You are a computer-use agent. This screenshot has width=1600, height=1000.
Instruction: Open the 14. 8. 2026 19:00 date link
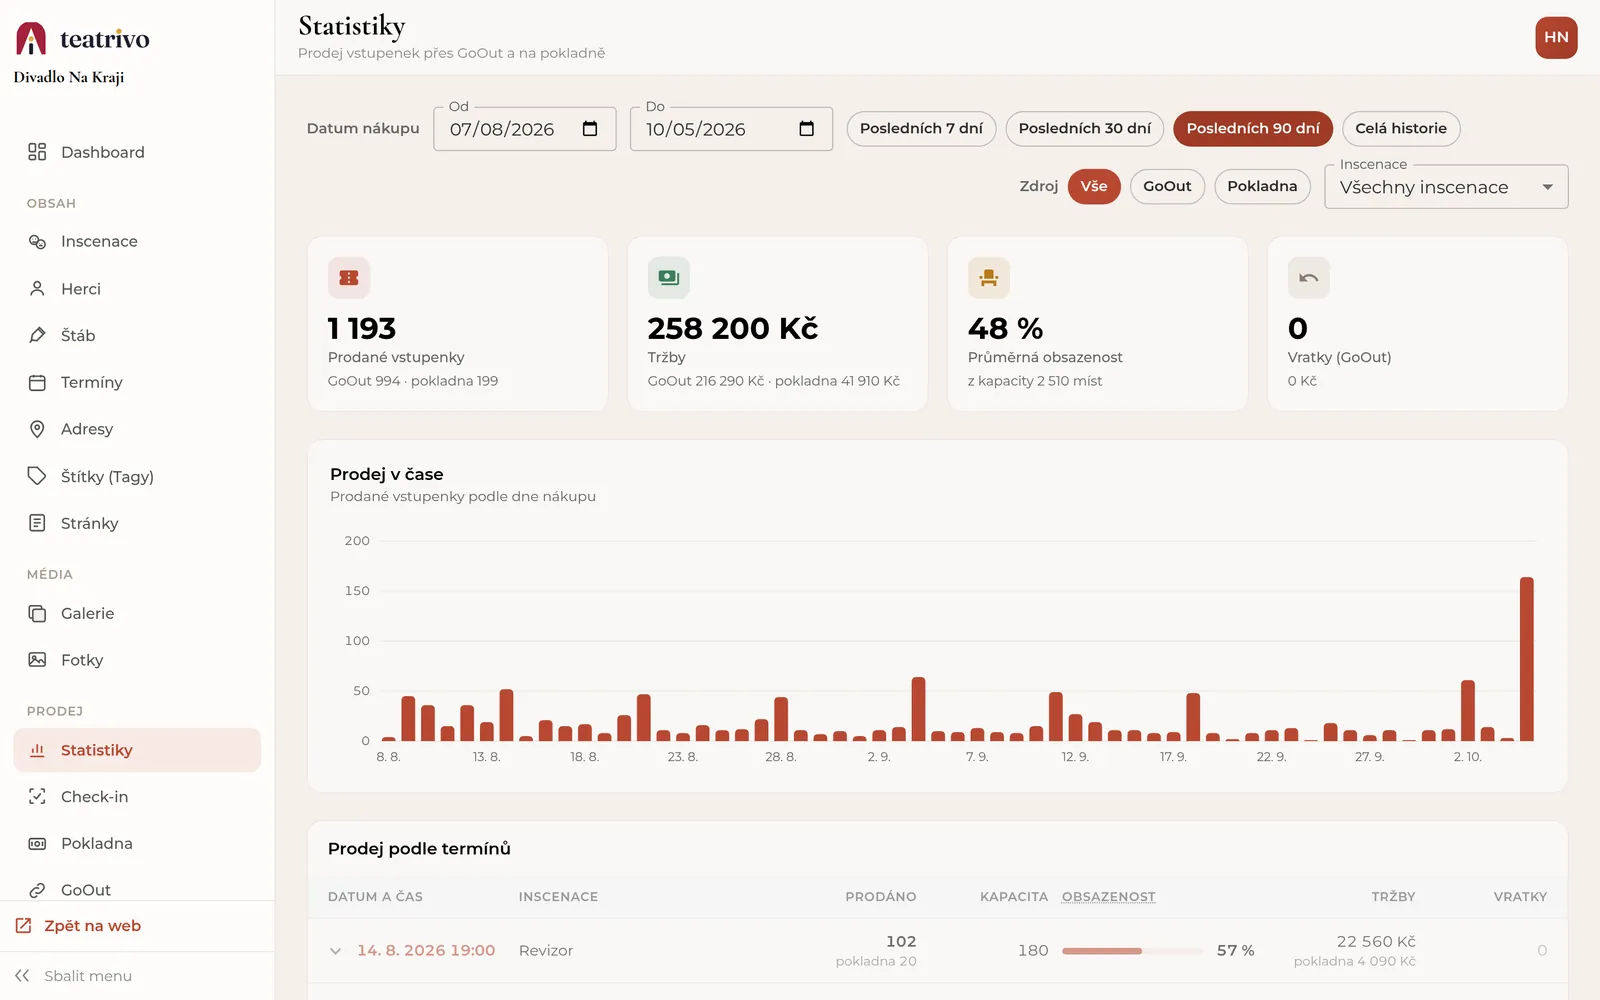coord(426,951)
